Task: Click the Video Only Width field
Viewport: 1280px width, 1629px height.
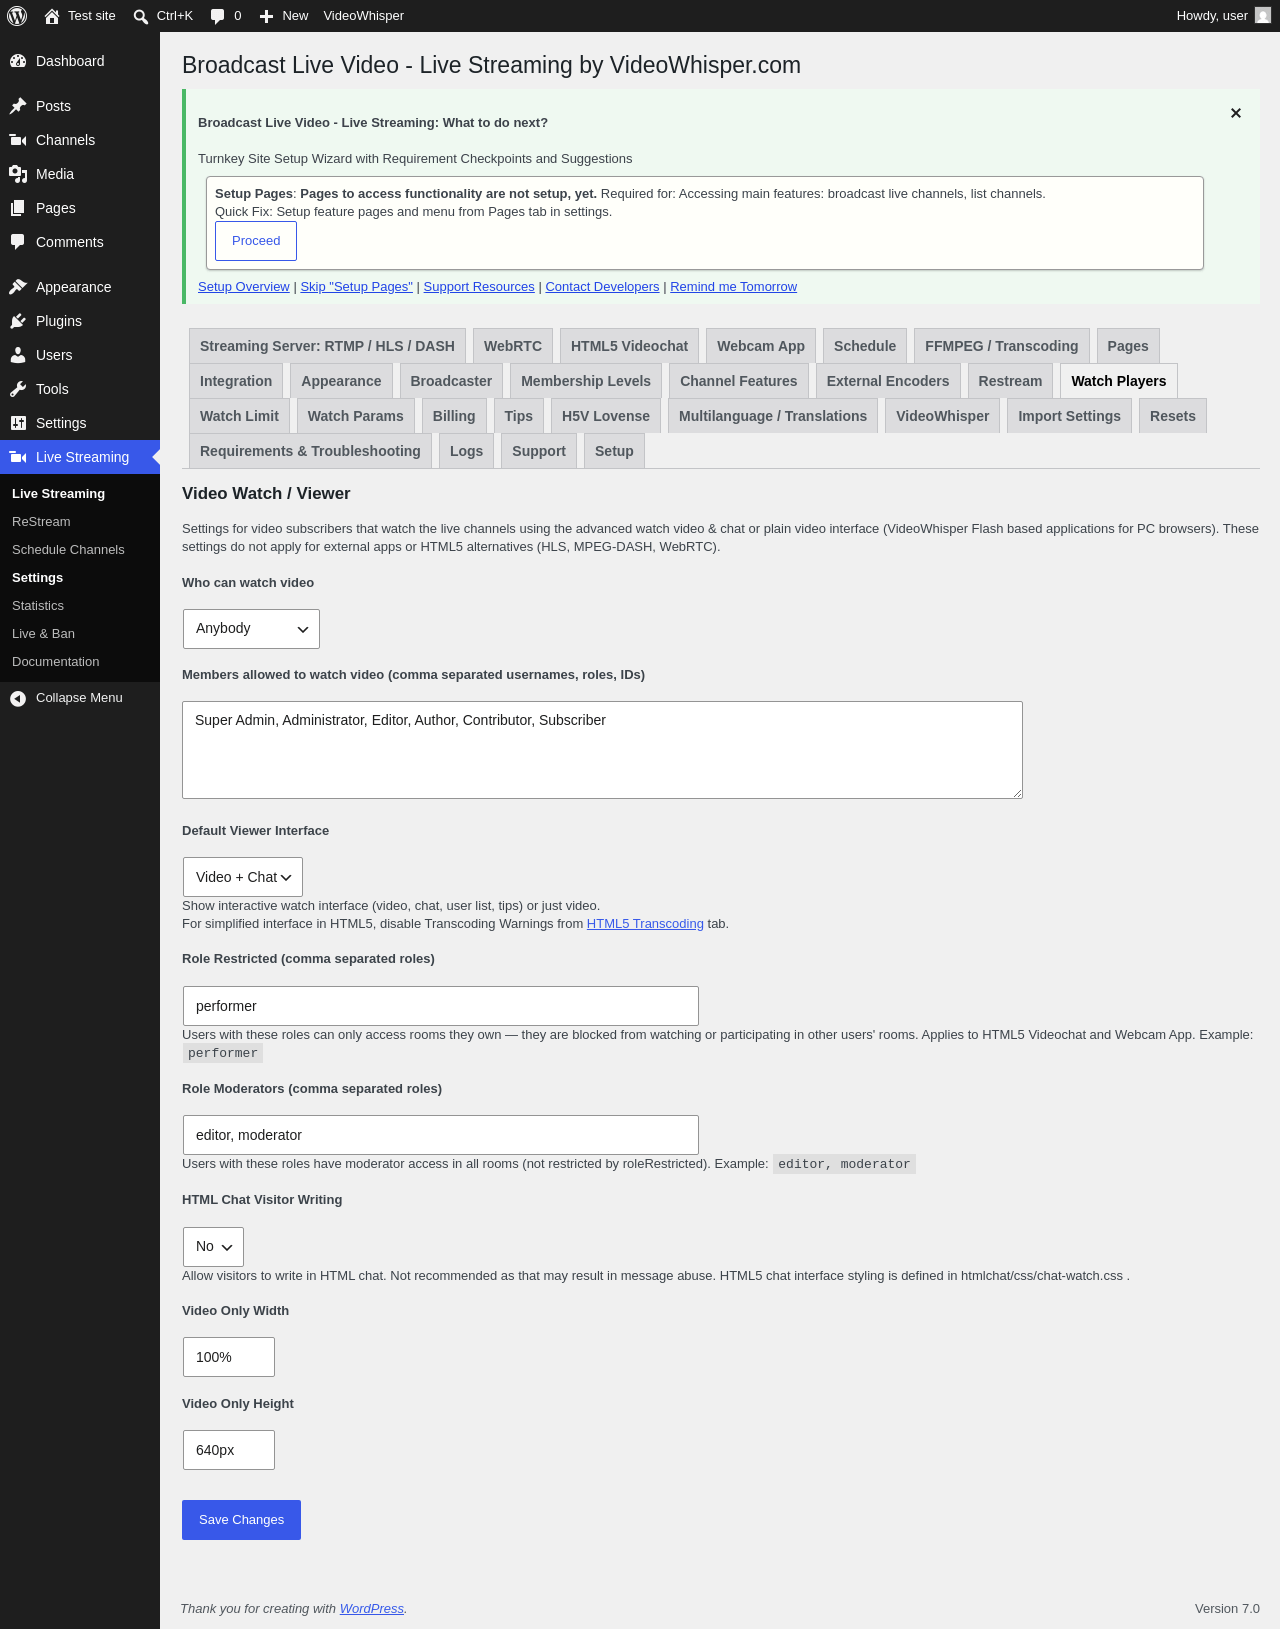Action: (x=229, y=1357)
